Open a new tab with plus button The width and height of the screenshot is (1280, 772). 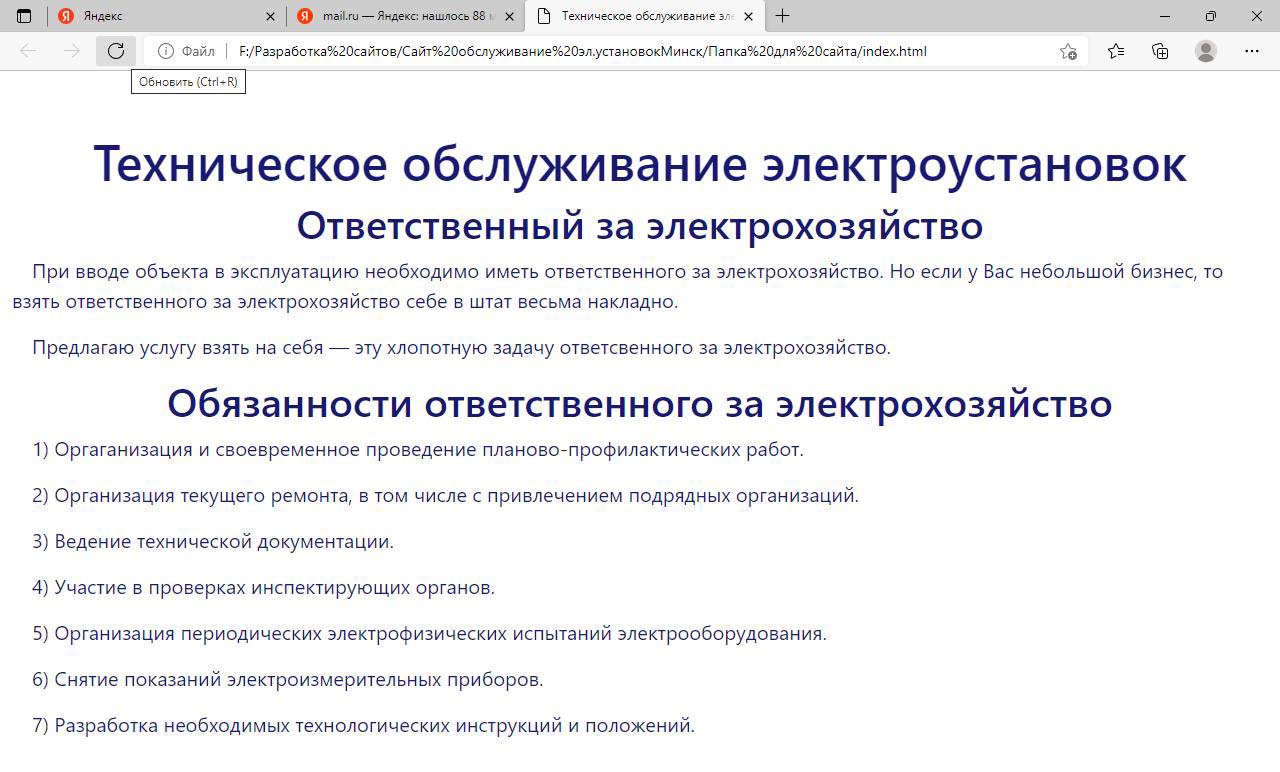click(x=782, y=16)
